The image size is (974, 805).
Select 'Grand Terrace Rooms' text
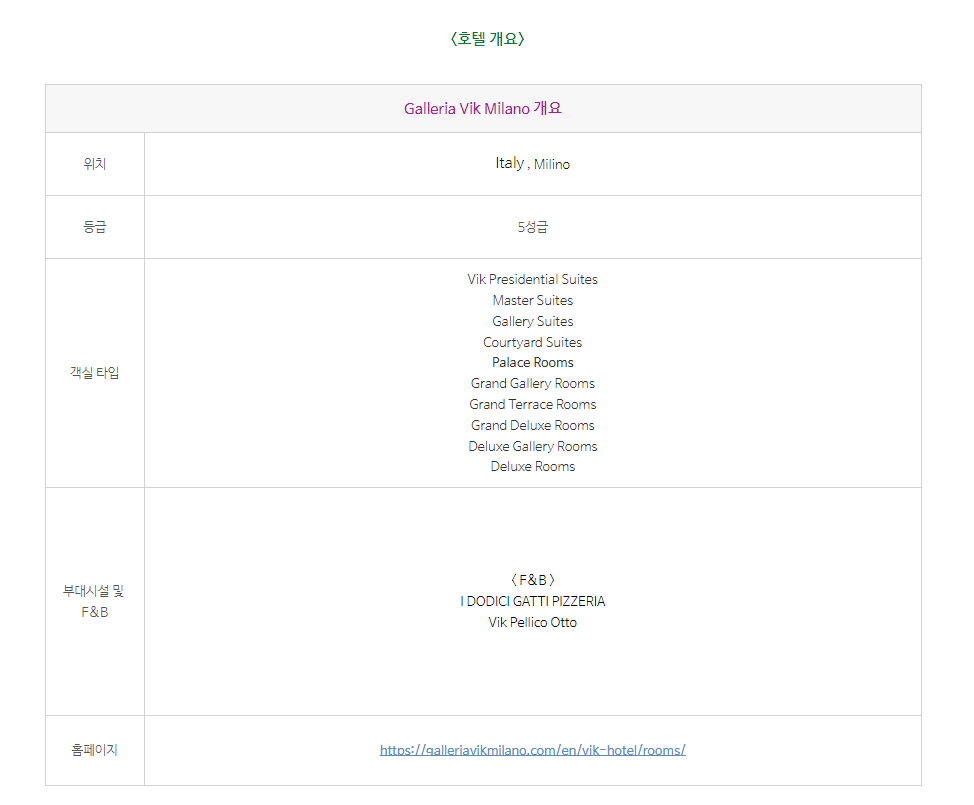pos(532,404)
